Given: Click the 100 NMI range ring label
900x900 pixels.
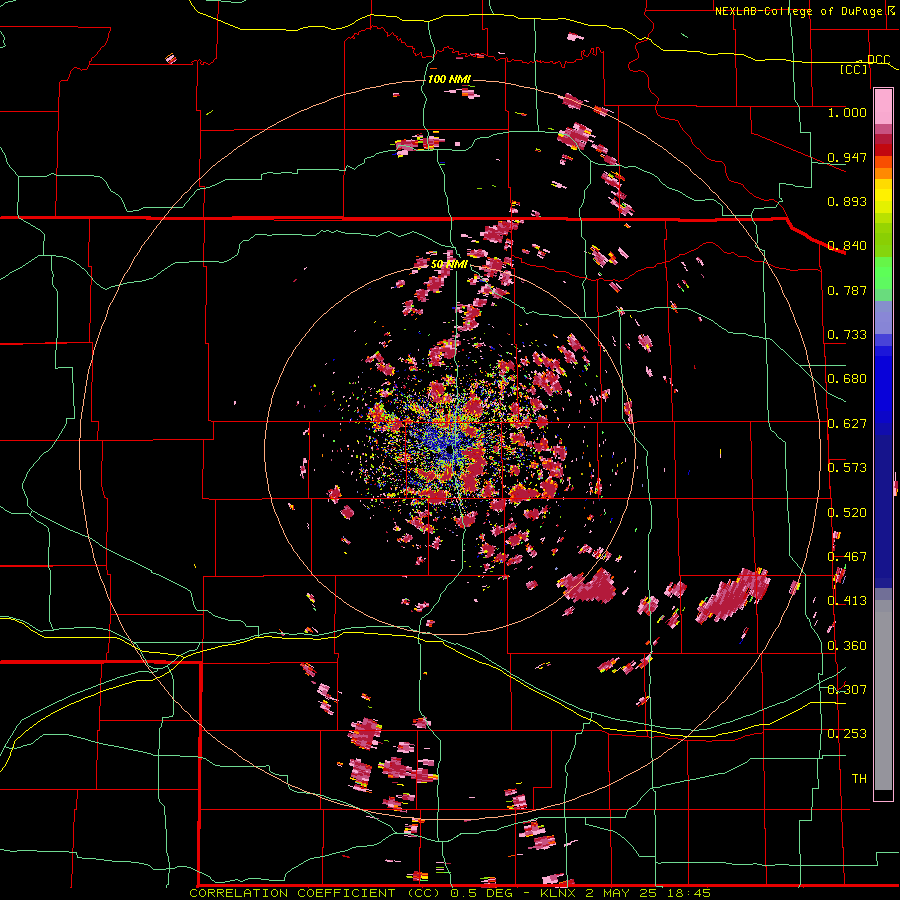Looking at the screenshot, I should (x=449, y=79).
